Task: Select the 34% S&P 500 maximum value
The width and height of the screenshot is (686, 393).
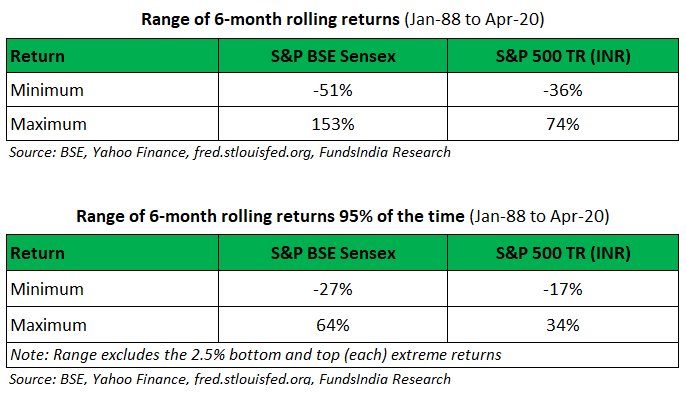Action: pyautogui.click(x=563, y=325)
